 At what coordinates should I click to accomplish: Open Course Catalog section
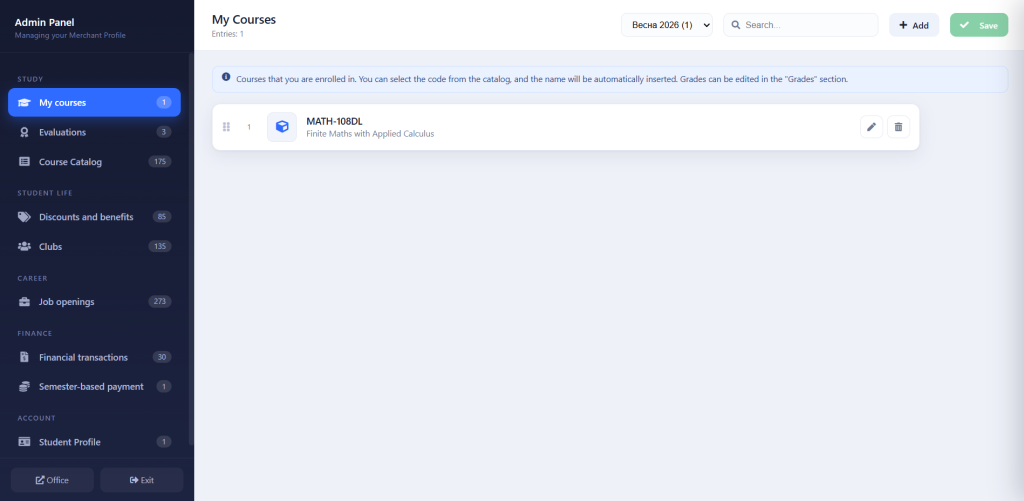coord(94,161)
